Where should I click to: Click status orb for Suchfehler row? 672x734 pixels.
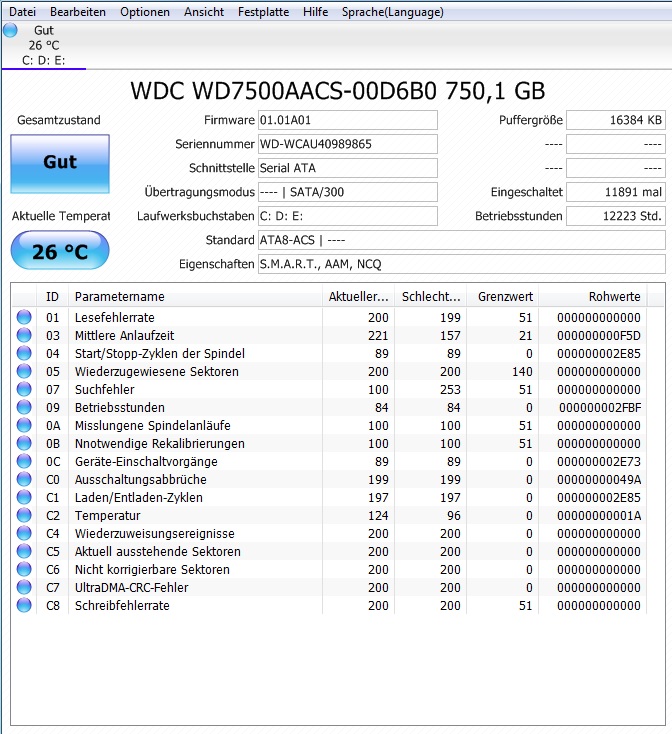click(24, 389)
